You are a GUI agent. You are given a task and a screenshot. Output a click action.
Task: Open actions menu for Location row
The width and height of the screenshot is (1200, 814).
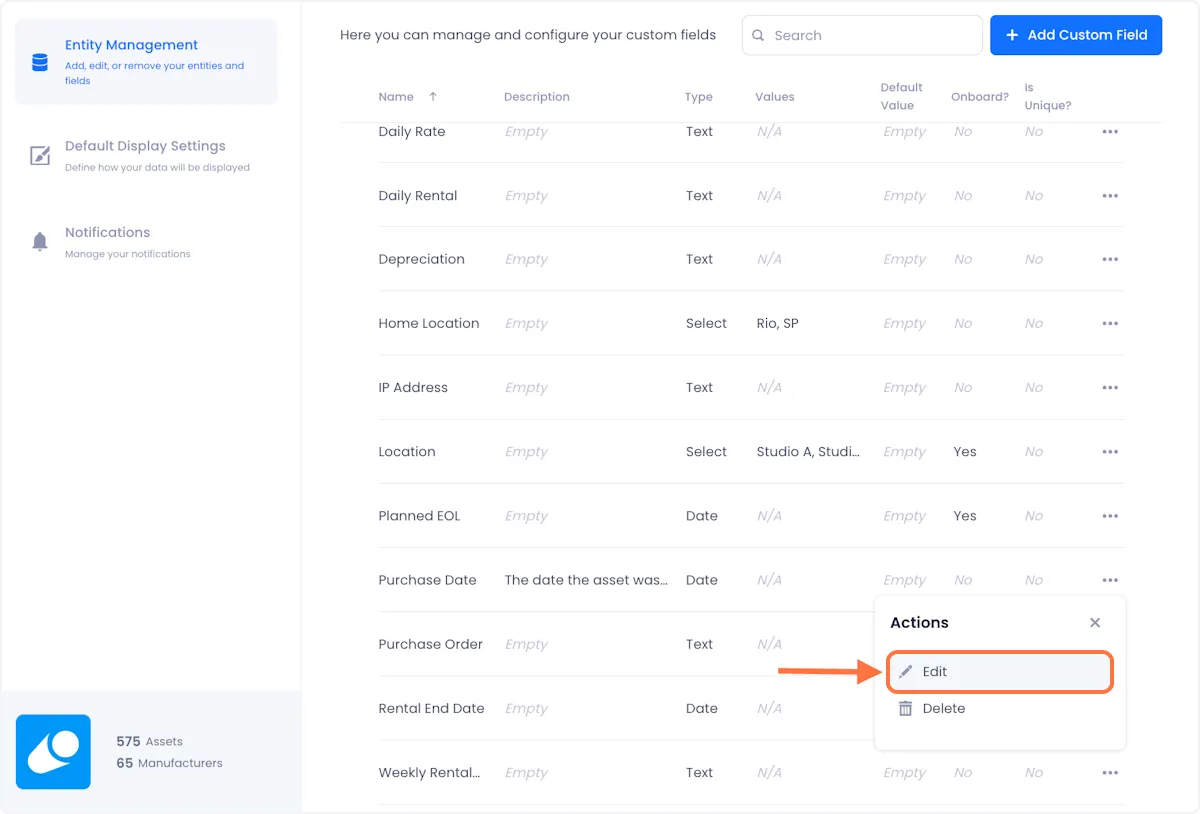(1110, 452)
